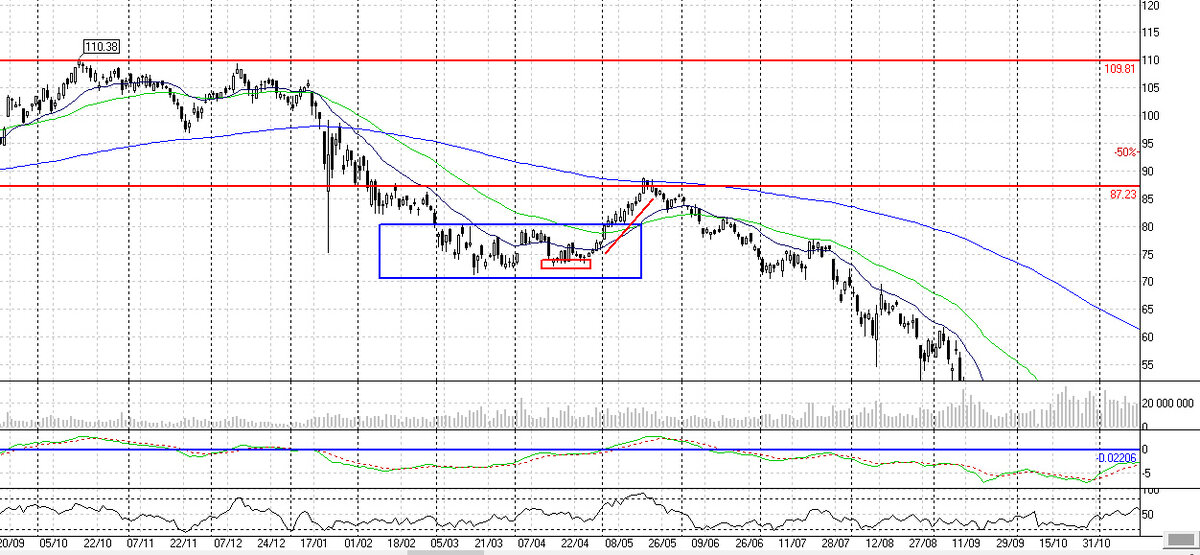Select the 05/10 date label
The image size is (1200, 555).
pyautogui.click(x=53, y=544)
